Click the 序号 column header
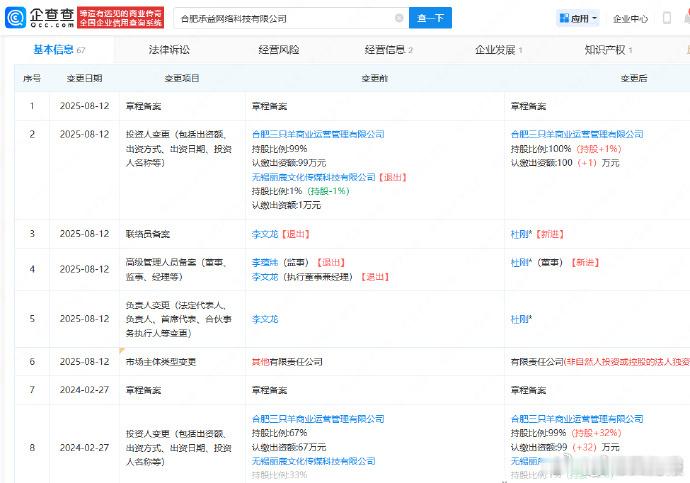 [x=32, y=78]
